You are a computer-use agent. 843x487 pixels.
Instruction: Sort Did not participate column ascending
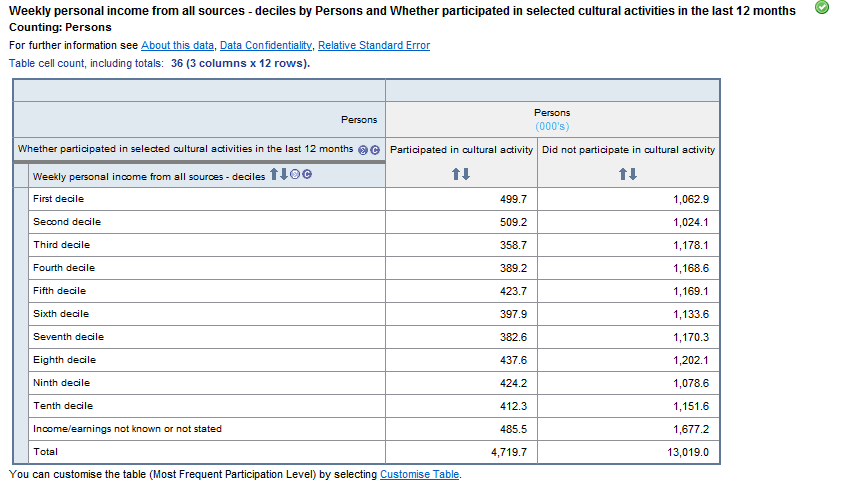624,174
